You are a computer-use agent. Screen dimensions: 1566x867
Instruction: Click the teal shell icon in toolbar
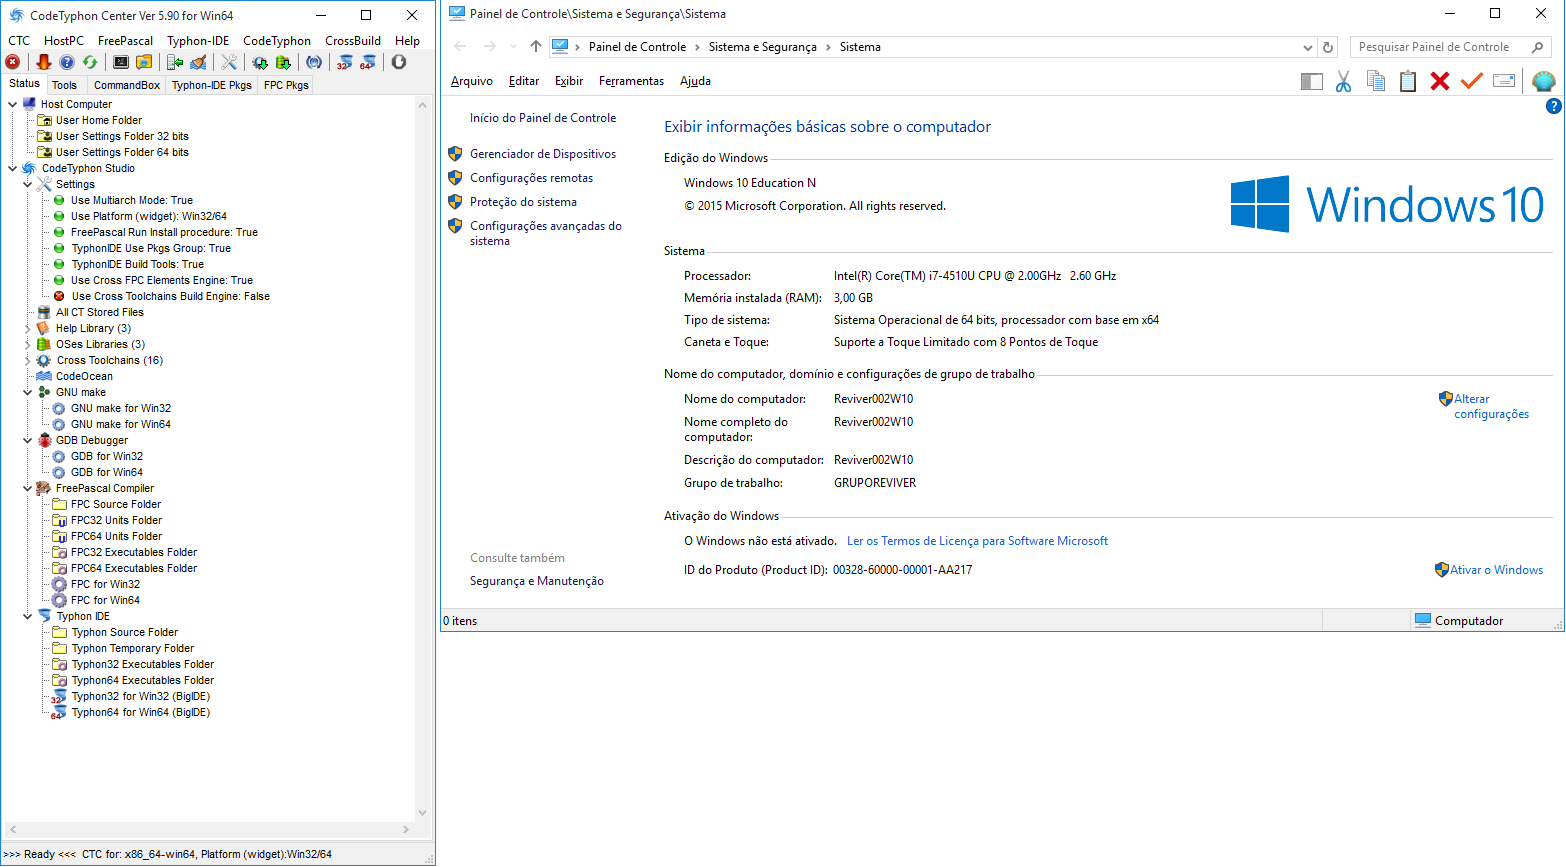click(x=1544, y=81)
